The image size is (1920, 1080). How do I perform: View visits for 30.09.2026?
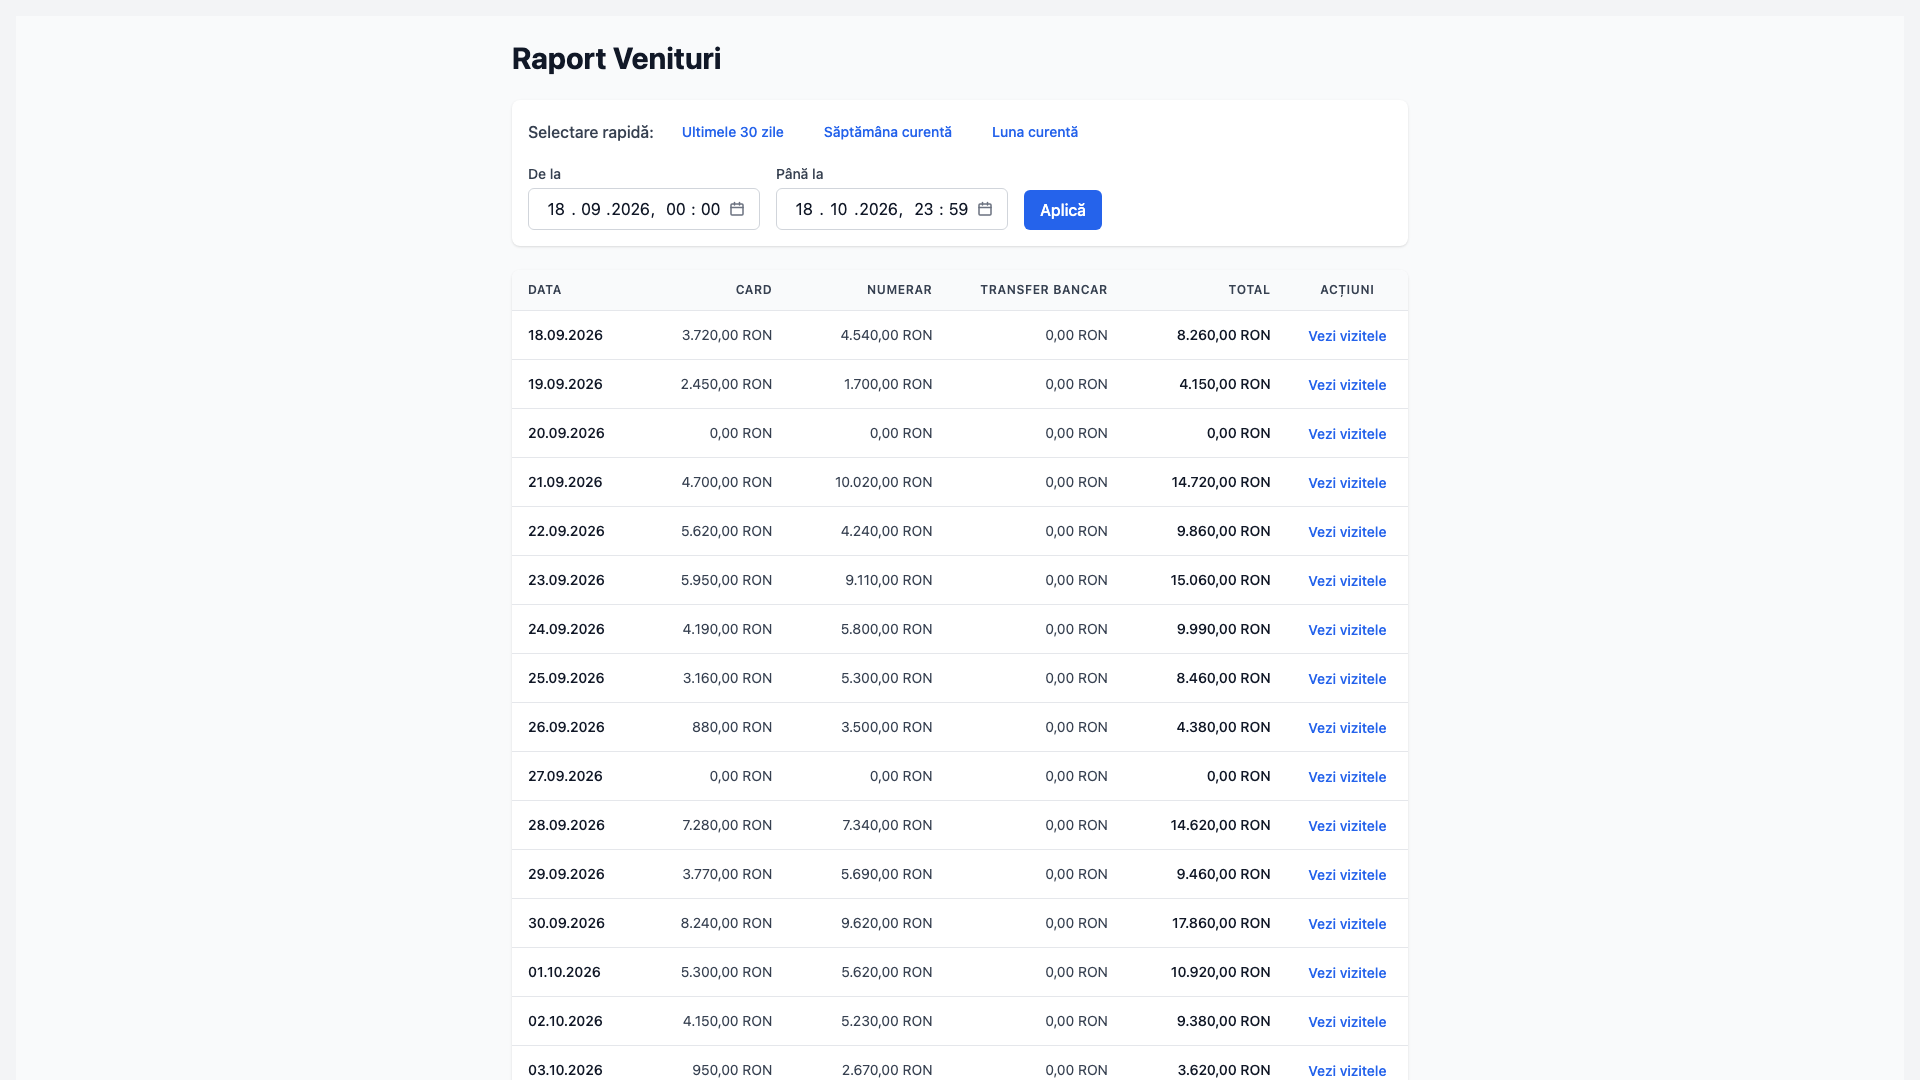pos(1347,924)
